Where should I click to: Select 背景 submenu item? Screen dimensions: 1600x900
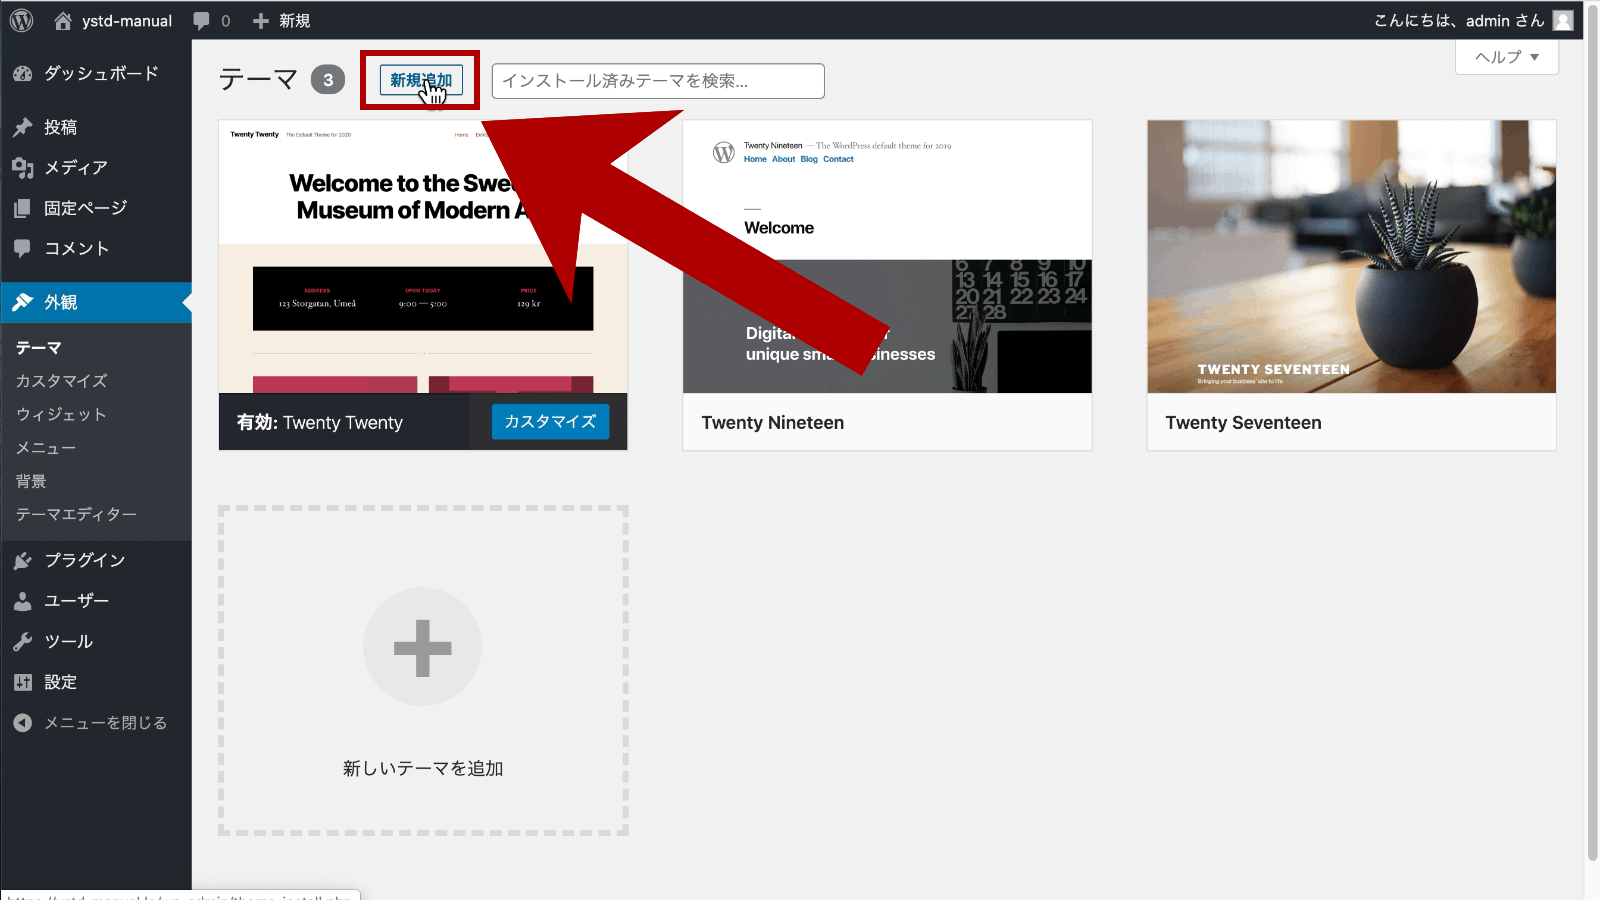(31, 481)
